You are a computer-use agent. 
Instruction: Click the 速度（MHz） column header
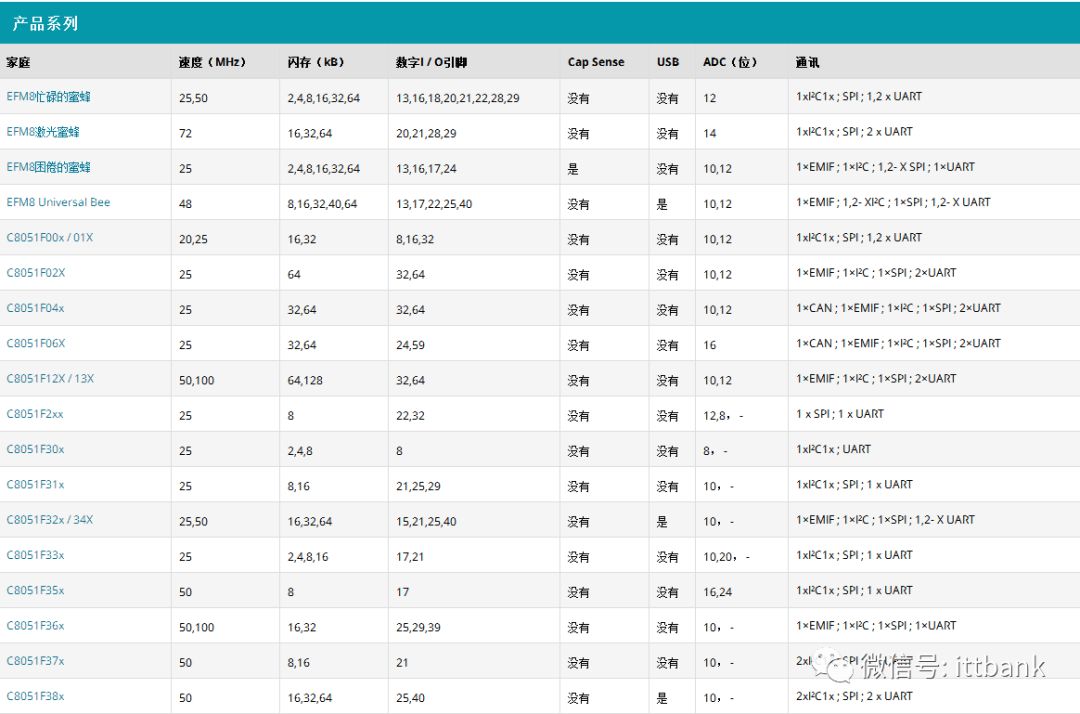(x=212, y=62)
